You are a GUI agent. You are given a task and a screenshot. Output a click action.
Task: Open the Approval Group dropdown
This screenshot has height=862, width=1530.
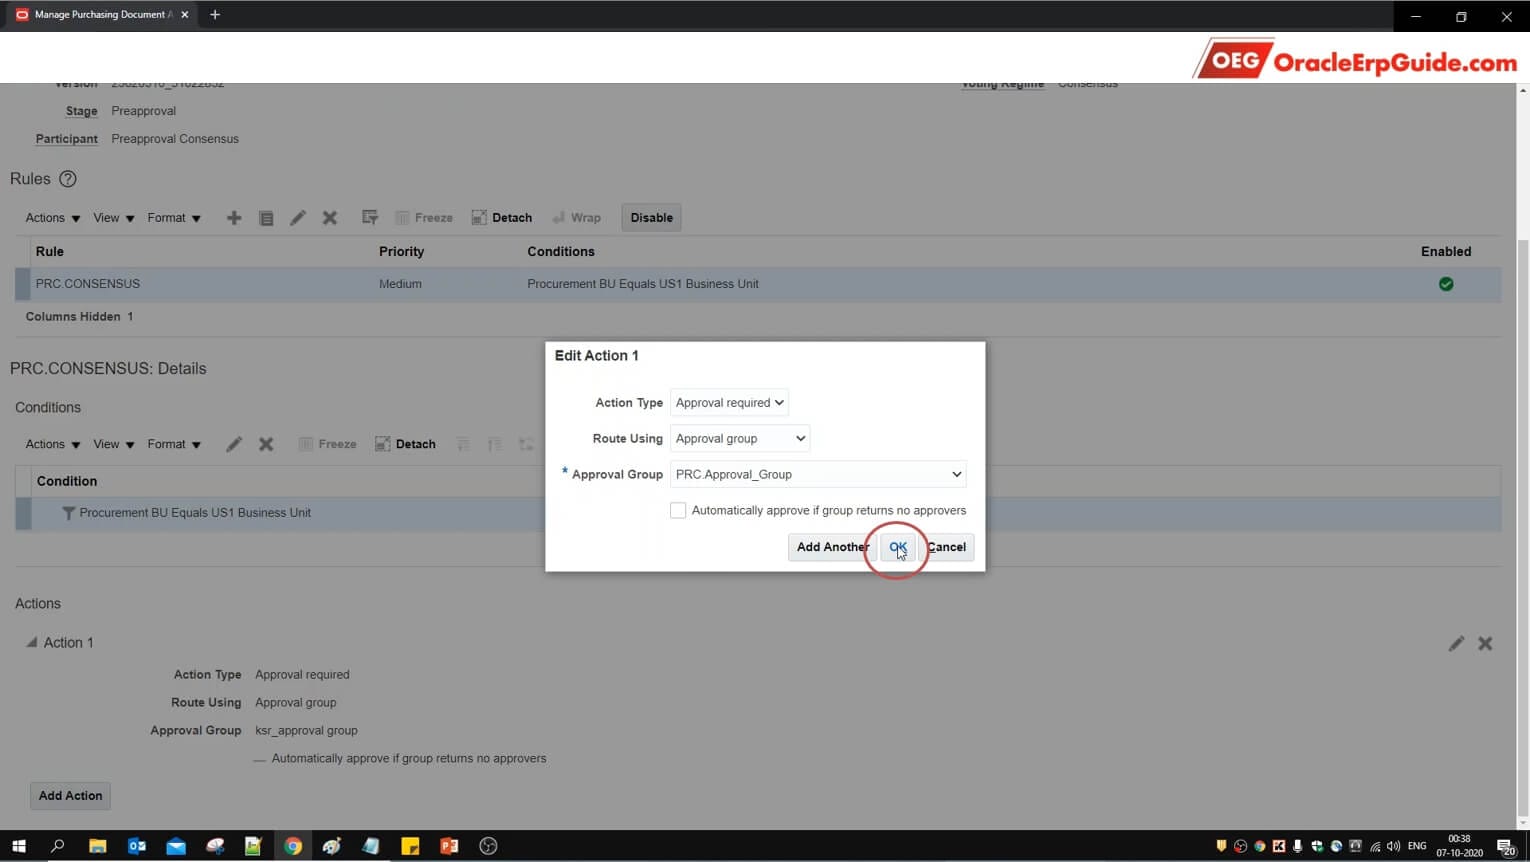click(819, 474)
